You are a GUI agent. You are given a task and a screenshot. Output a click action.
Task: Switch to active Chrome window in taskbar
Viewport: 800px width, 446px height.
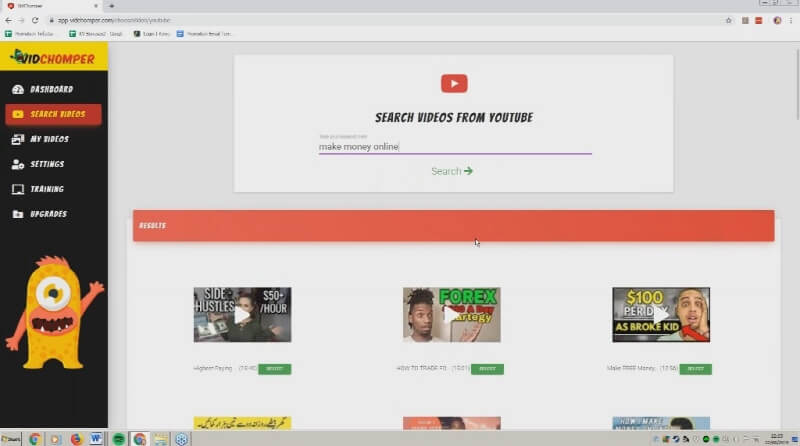(139, 439)
